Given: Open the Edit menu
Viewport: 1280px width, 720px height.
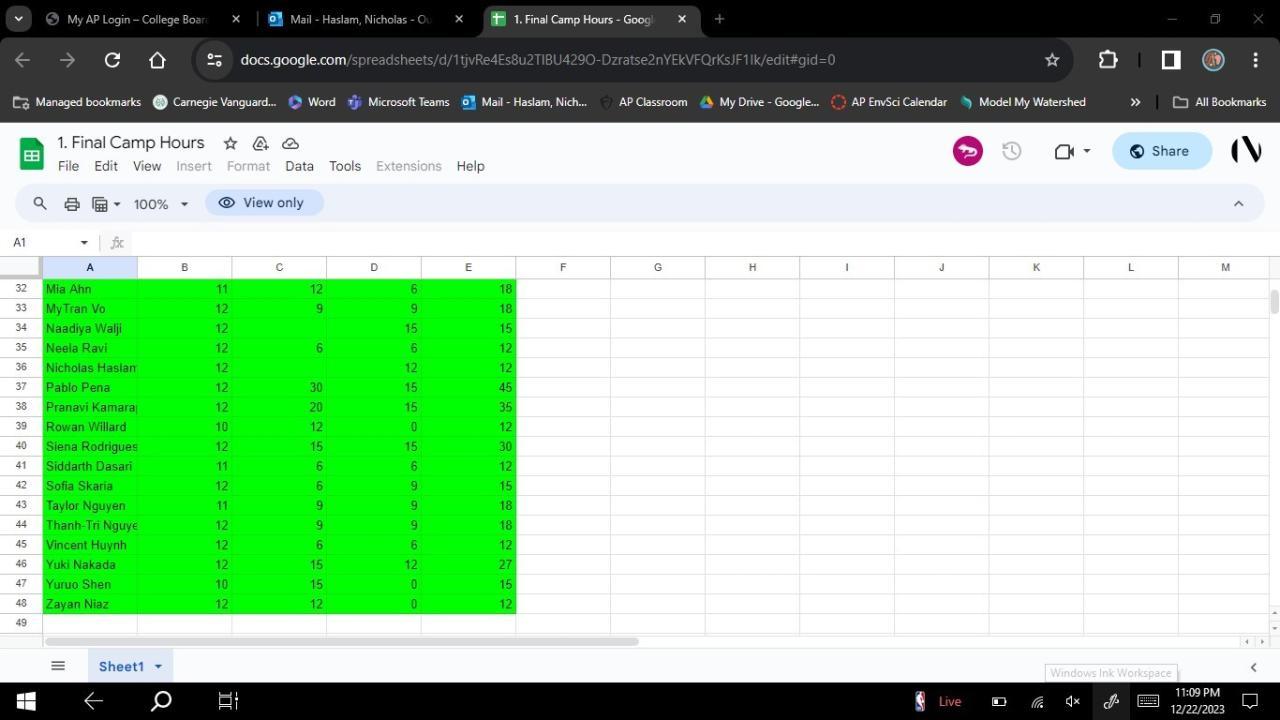Looking at the screenshot, I should coord(106,166).
